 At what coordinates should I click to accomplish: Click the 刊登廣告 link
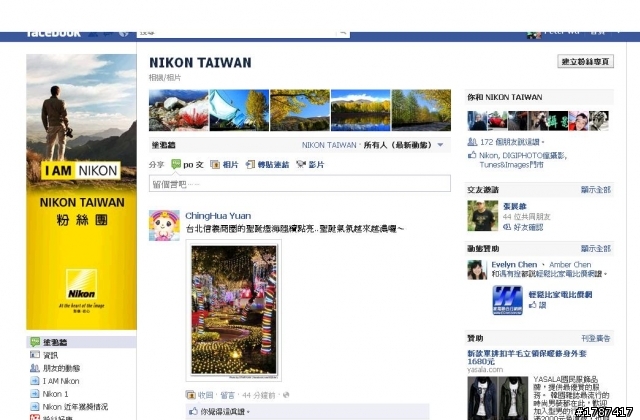coord(596,338)
